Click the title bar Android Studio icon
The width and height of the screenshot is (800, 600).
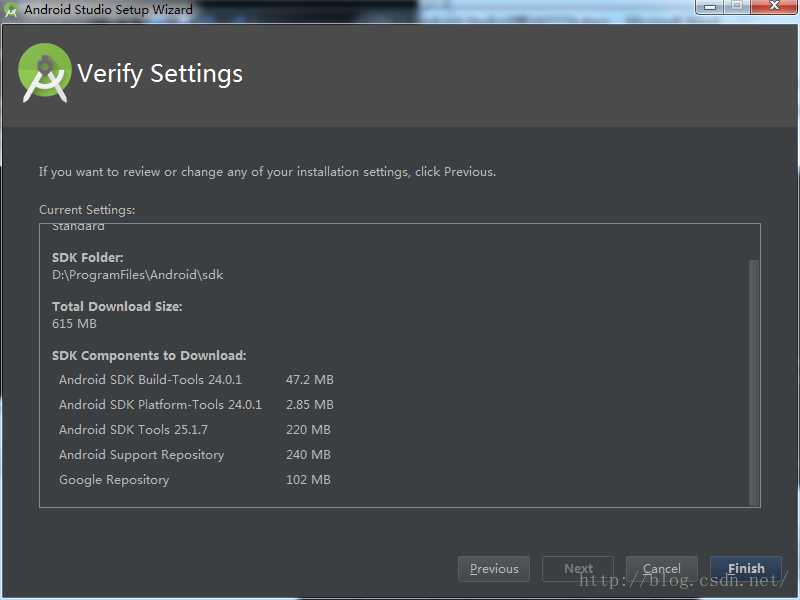point(11,10)
